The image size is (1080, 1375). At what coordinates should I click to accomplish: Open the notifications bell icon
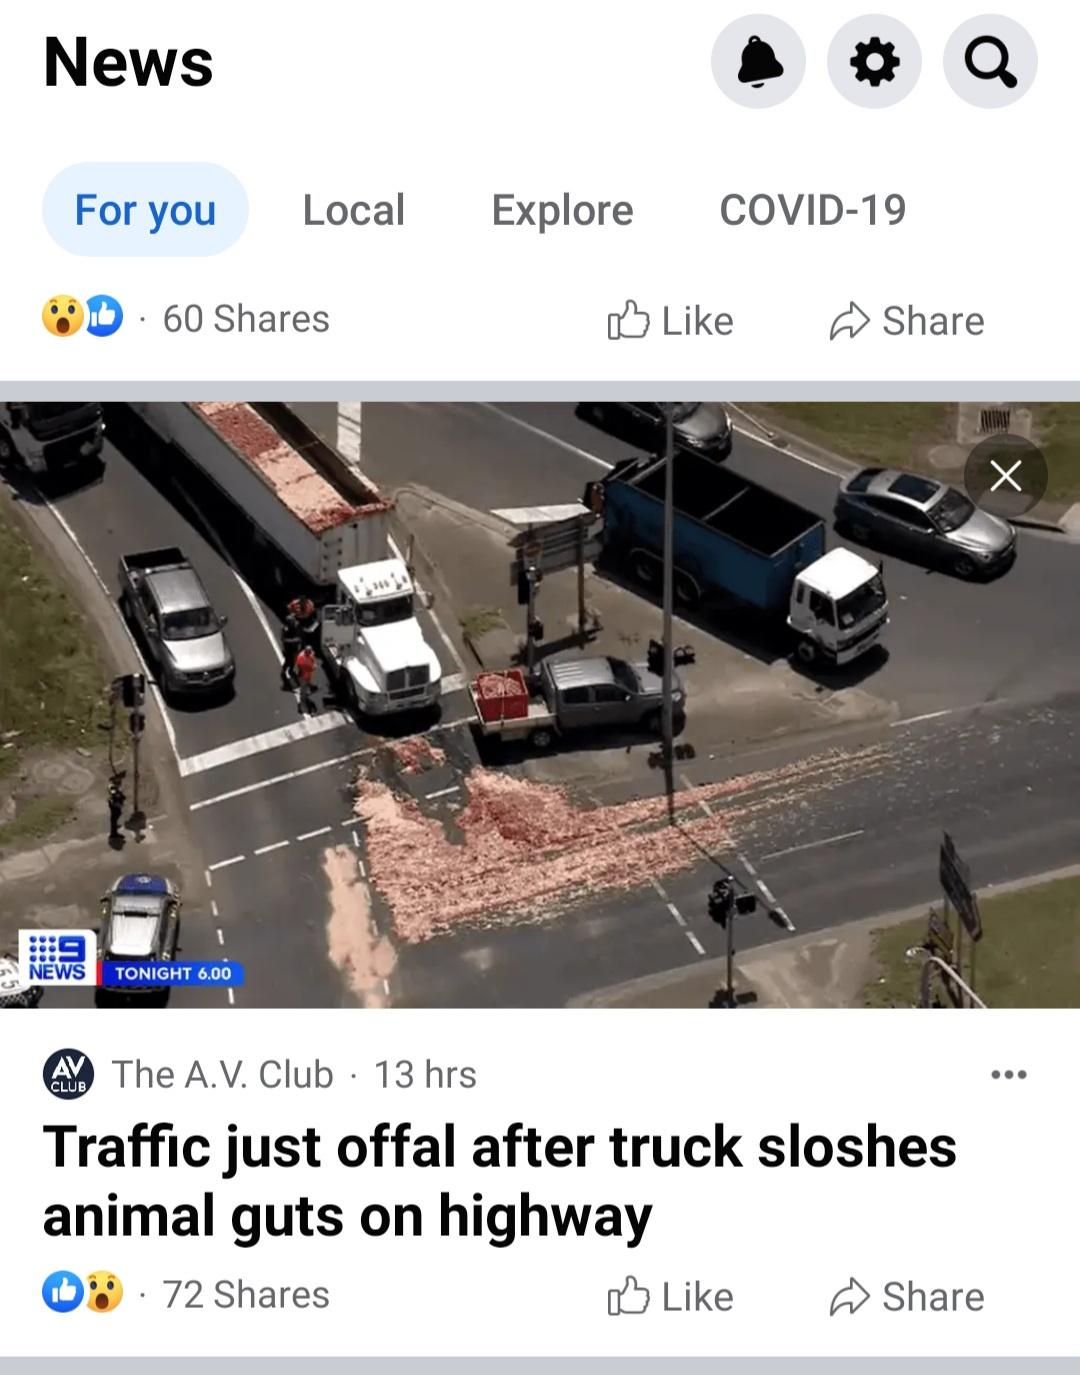(x=758, y=62)
